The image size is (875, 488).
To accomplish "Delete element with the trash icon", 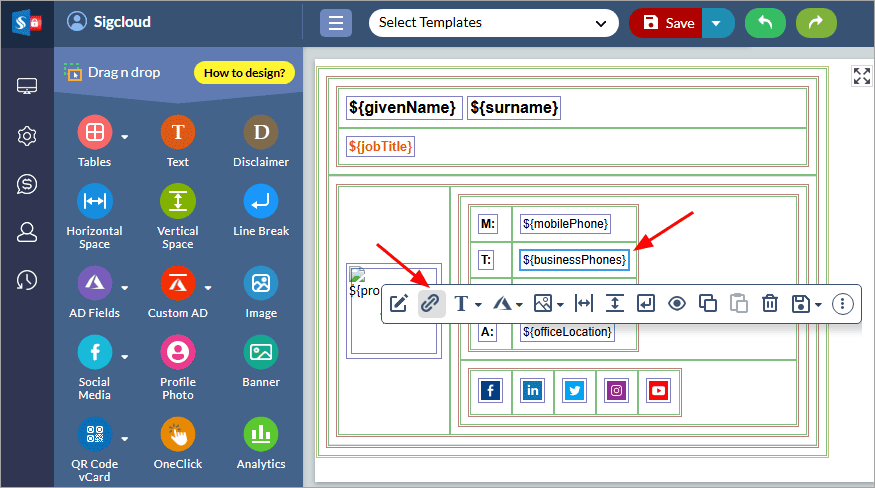I will tap(770, 303).
